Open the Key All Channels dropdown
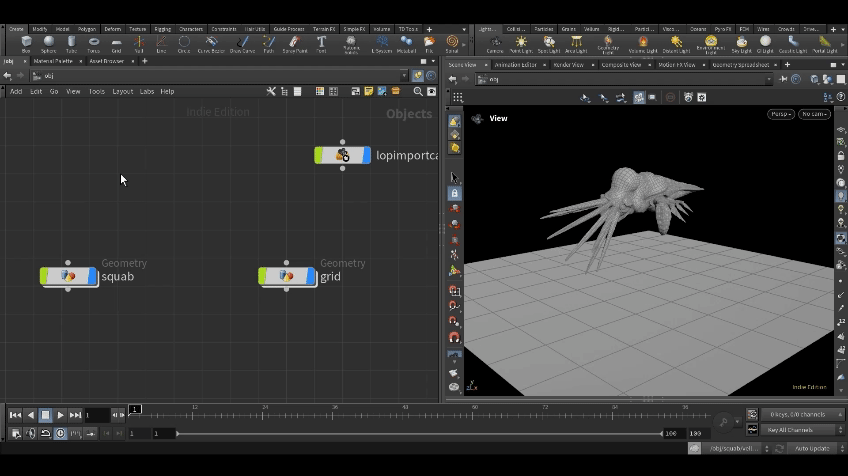The height and width of the screenshot is (476, 848). [x=803, y=430]
